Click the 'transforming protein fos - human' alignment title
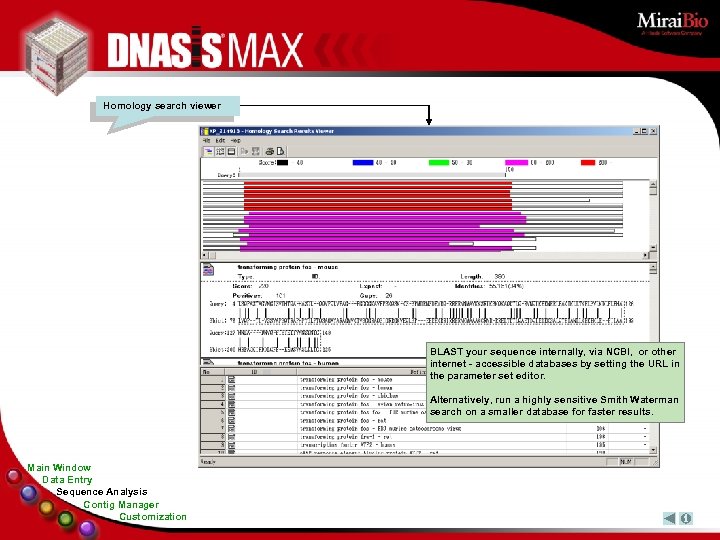The image size is (720, 540). point(288,363)
